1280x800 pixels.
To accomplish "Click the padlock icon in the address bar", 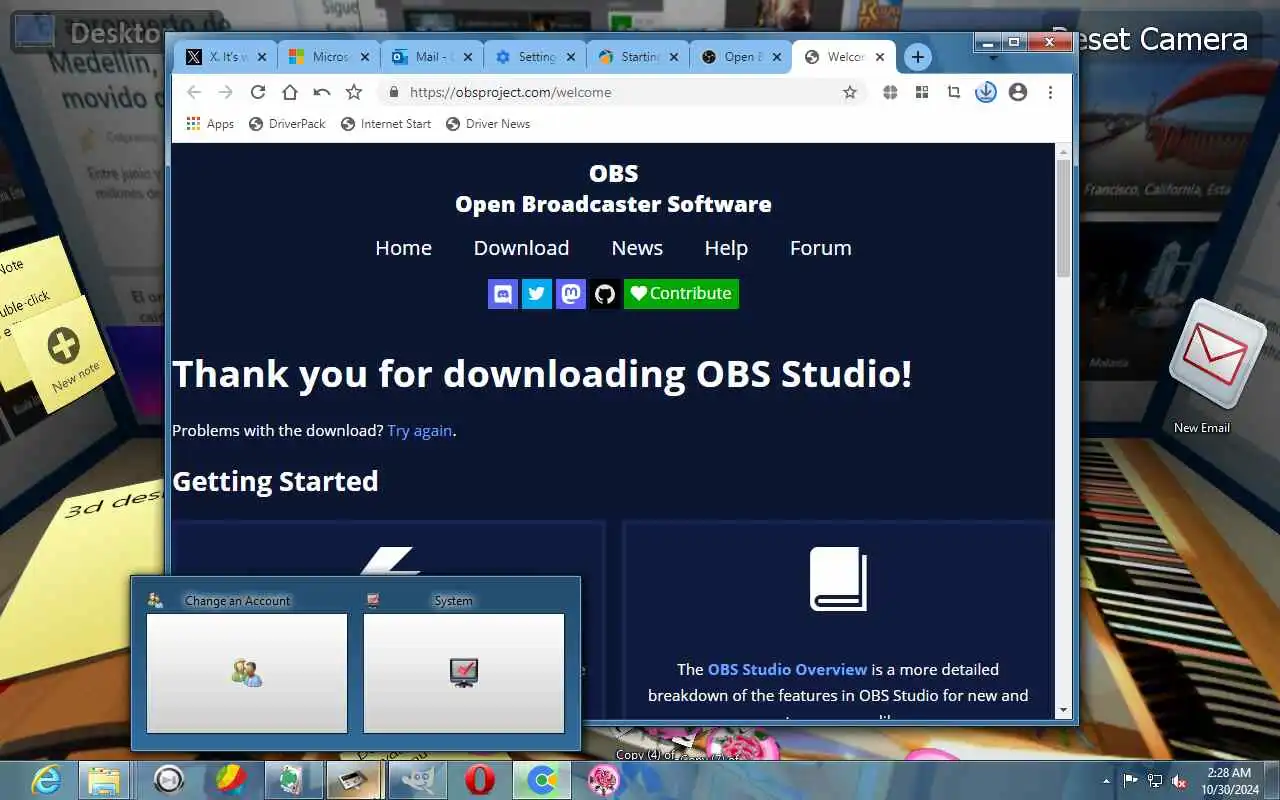I will tap(394, 92).
